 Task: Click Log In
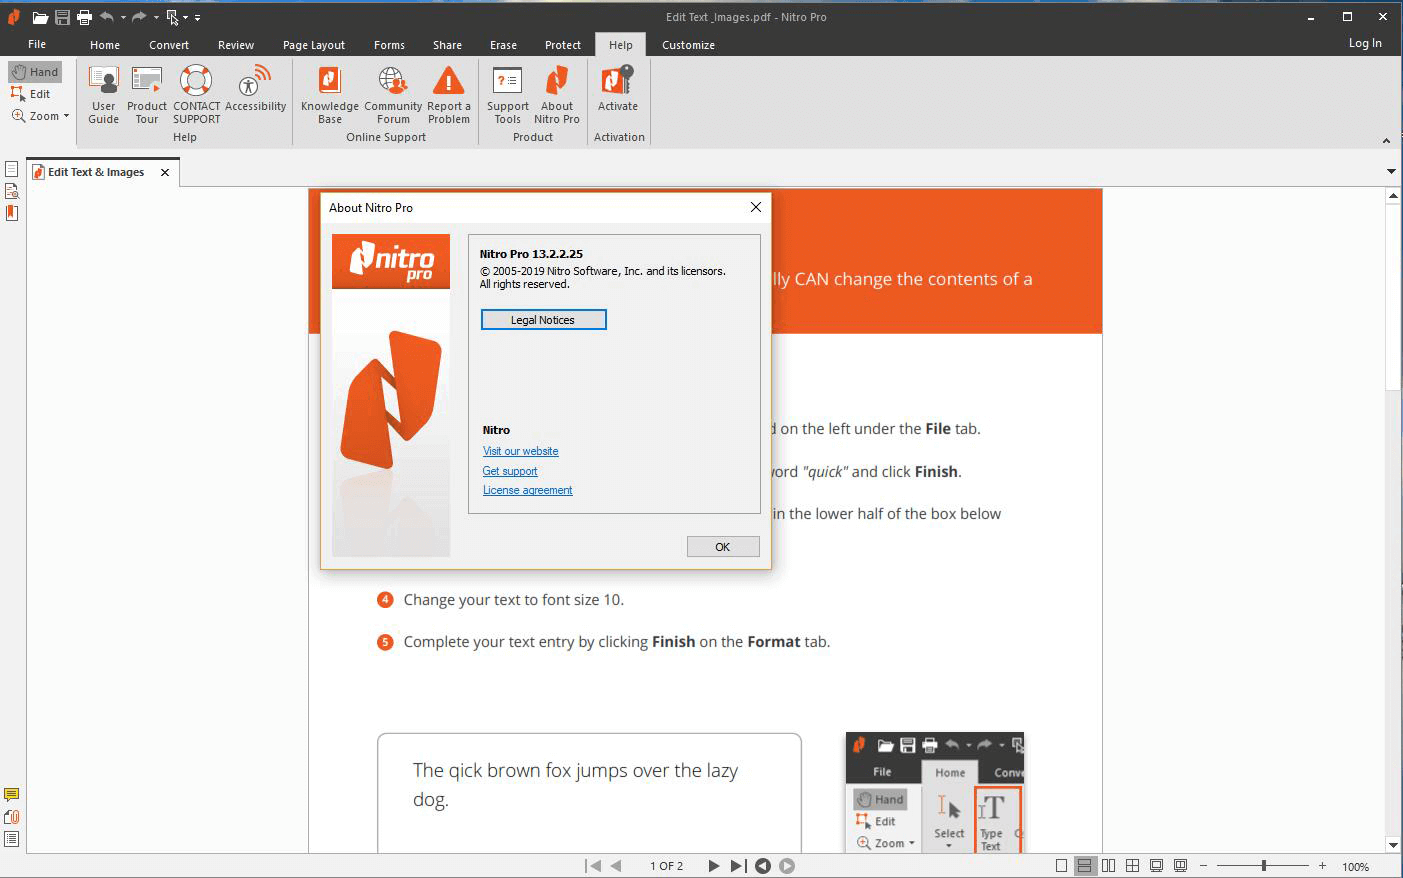(1365, 43)
